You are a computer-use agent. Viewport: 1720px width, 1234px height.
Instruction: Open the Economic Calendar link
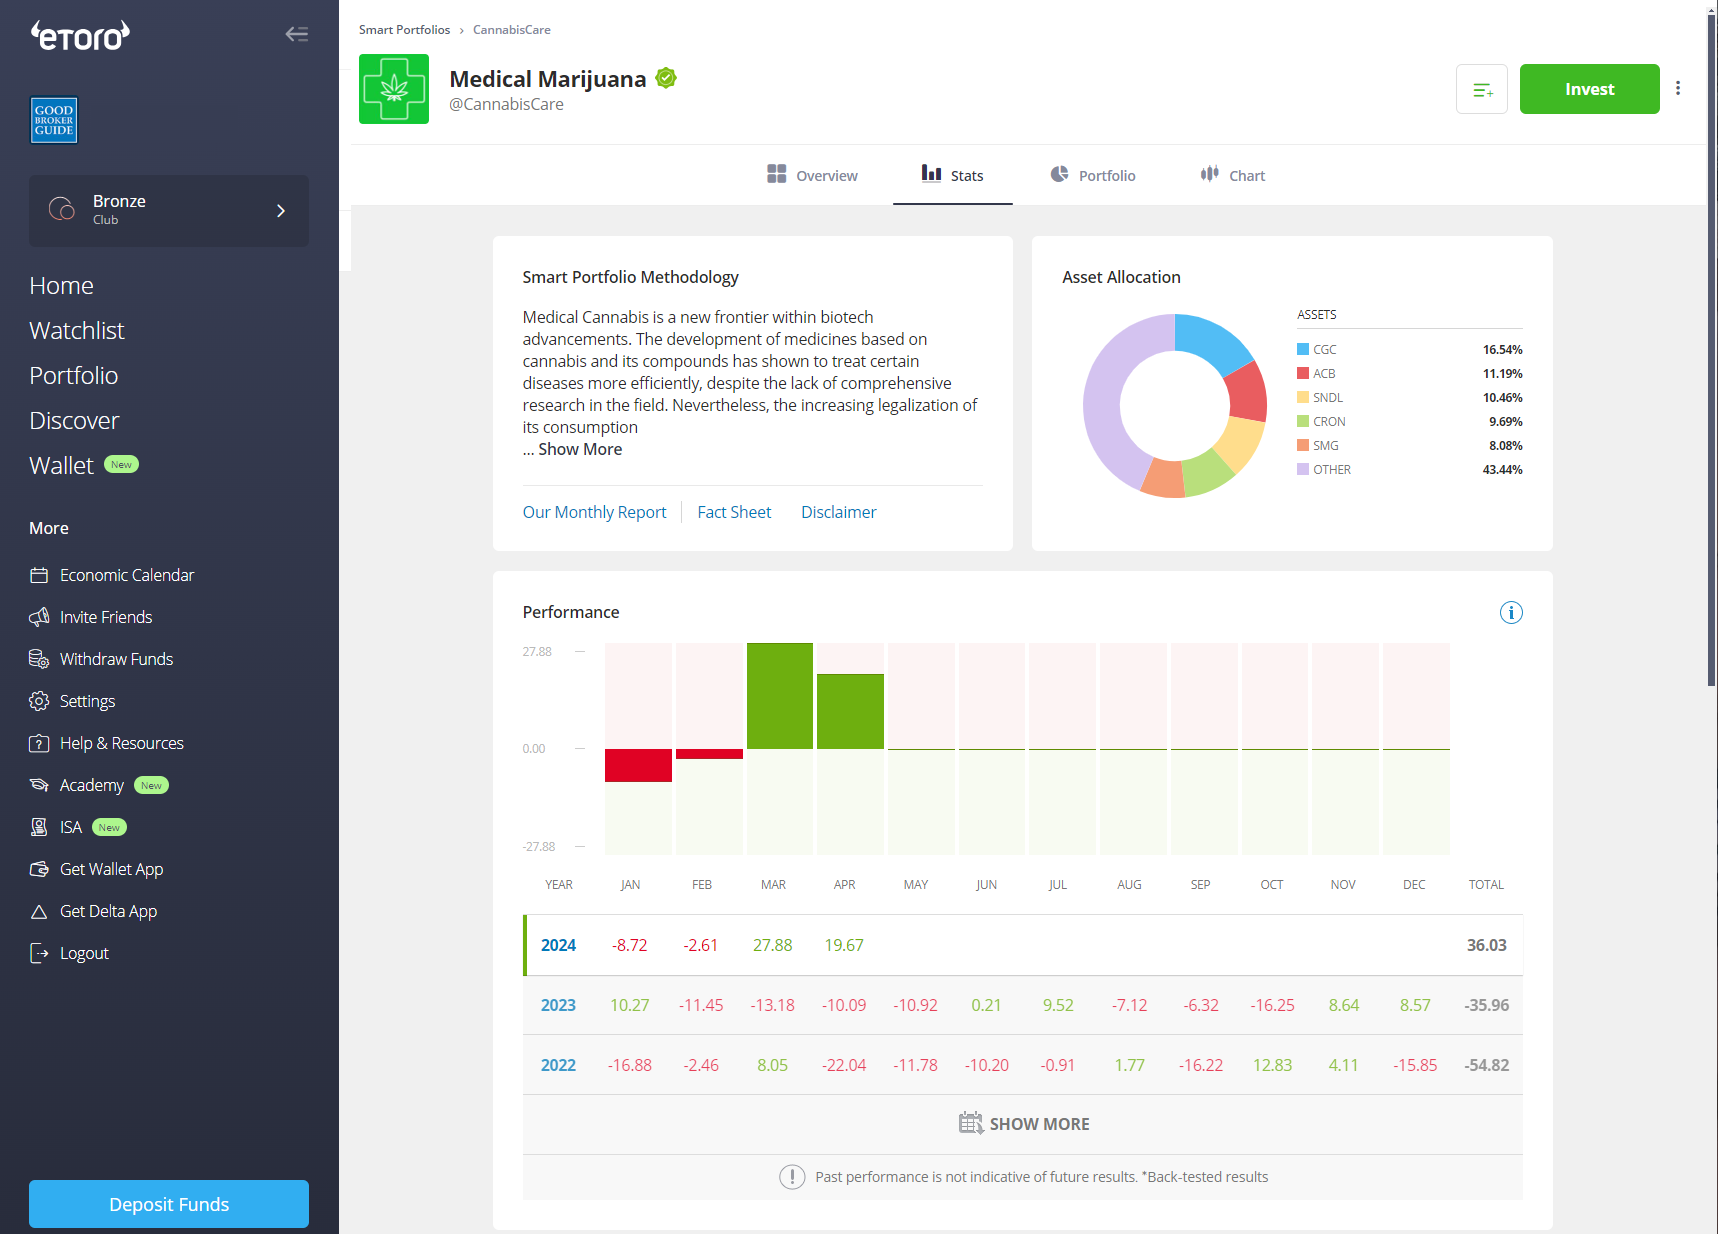tap(127, 575)
